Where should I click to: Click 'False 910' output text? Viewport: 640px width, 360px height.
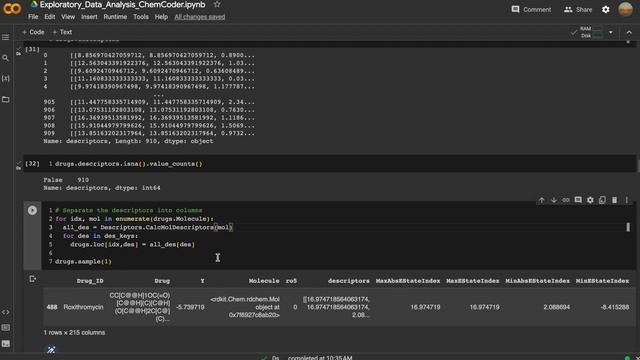coord(66,180)
